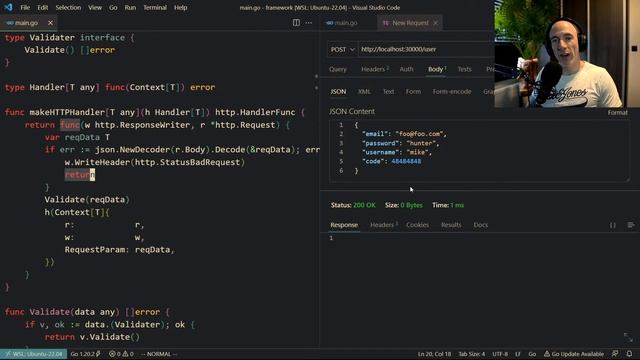Open the Docs response tab

point(480,225)
